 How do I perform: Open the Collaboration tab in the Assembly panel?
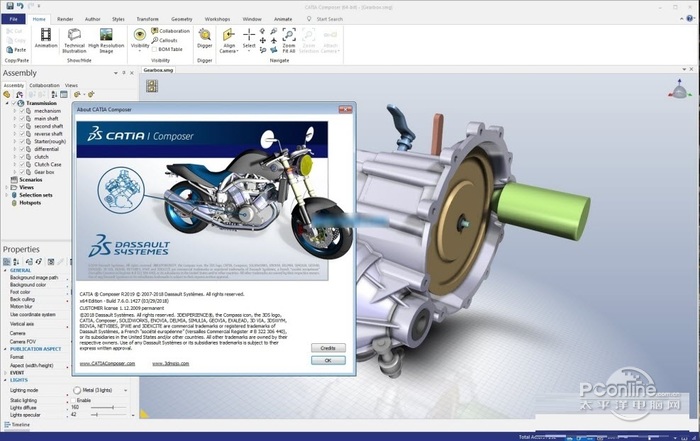[x=43, y=86]
